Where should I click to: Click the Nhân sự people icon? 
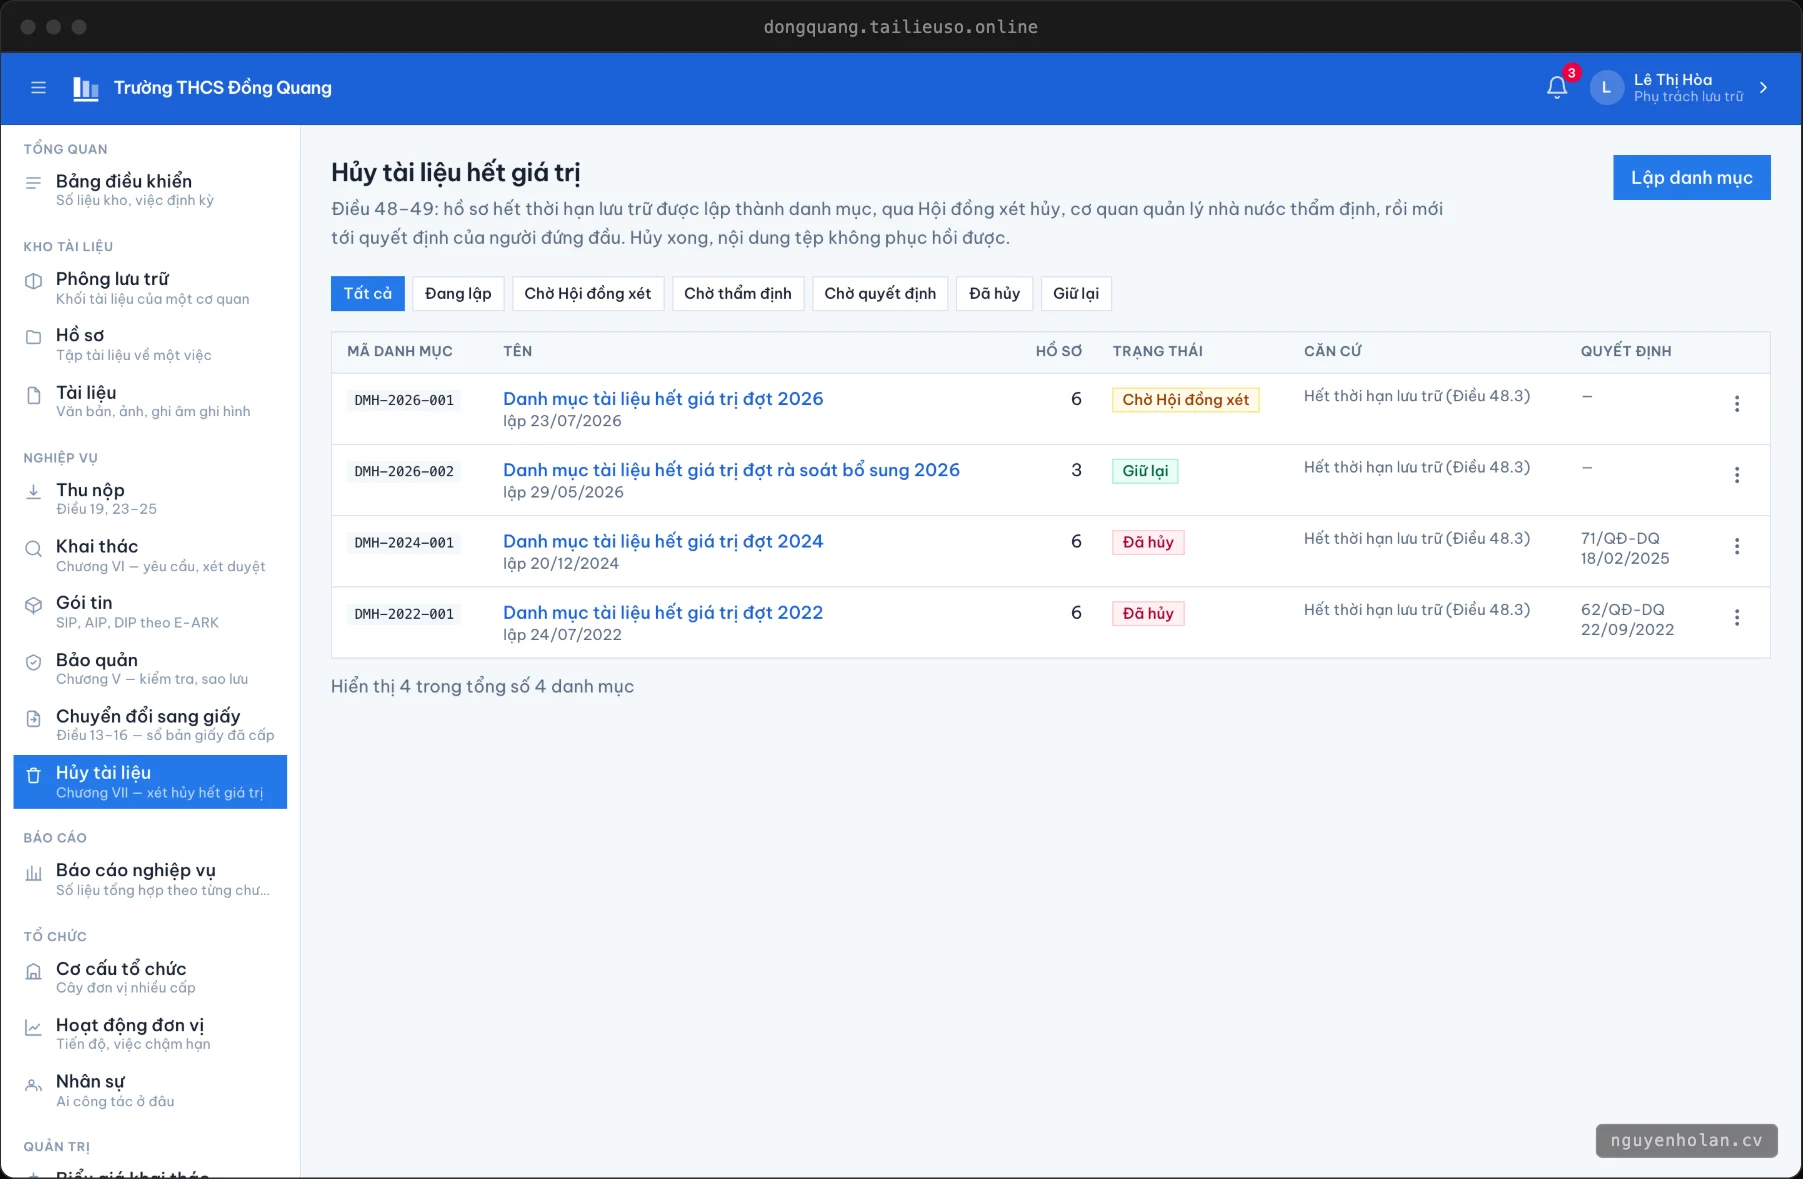(34, 1084)
